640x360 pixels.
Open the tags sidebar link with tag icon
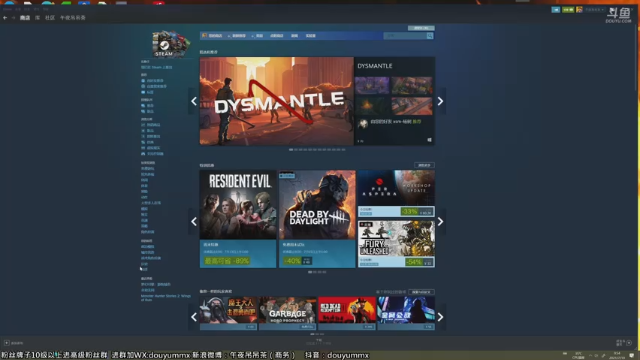click(147, 92)
